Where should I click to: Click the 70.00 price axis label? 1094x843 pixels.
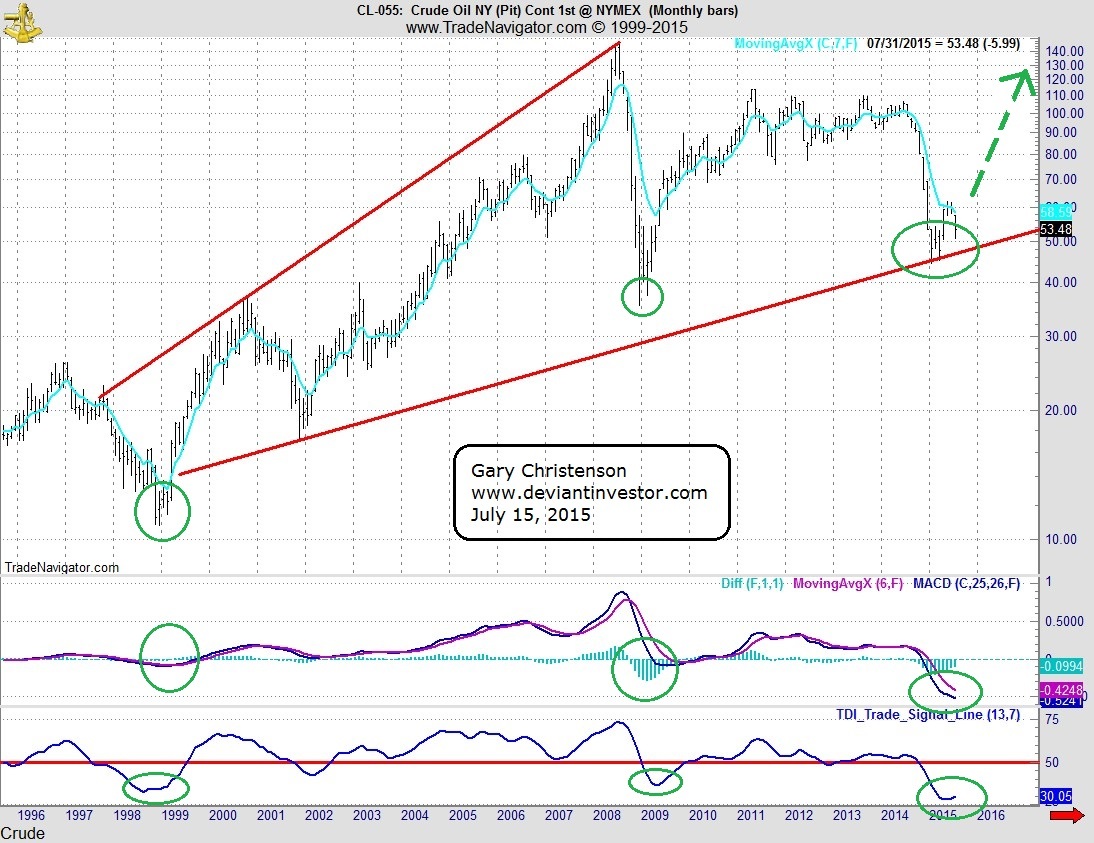coord(1061,179)
